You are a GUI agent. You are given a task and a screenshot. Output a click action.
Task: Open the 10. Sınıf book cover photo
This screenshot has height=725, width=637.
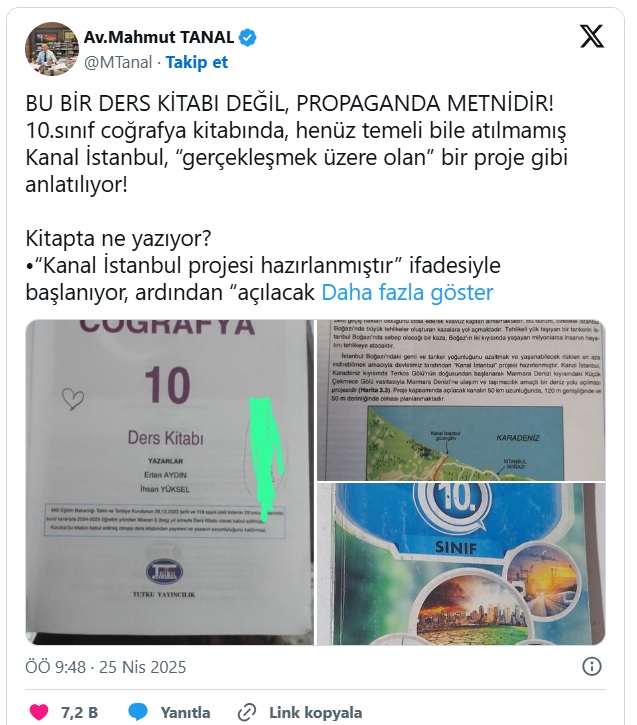click(461, 564)
